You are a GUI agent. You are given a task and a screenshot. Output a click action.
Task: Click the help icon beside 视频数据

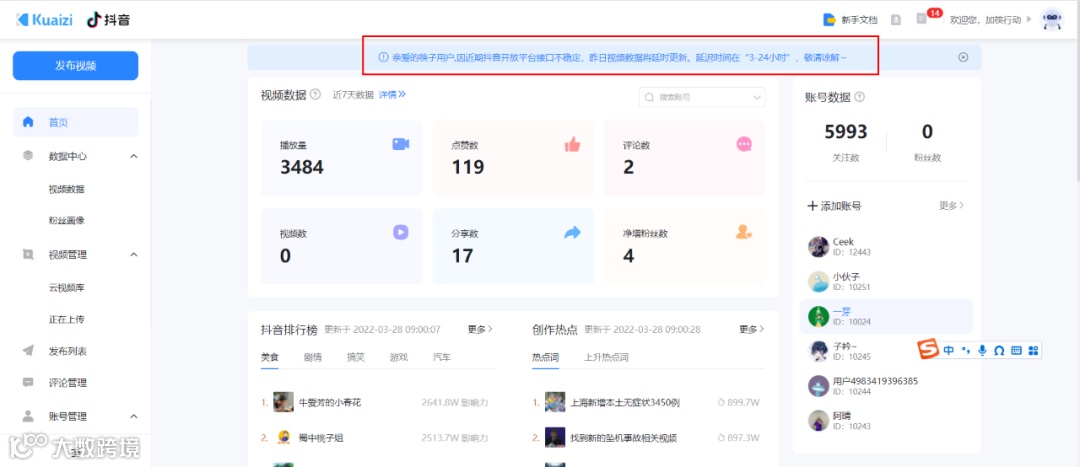click(x=315, y=94)
